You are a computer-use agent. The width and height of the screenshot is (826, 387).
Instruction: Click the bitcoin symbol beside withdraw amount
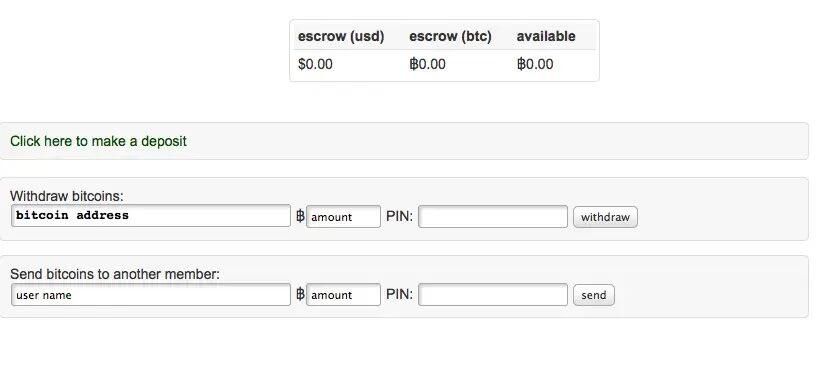pyautogui.click(x=300, y=216)
